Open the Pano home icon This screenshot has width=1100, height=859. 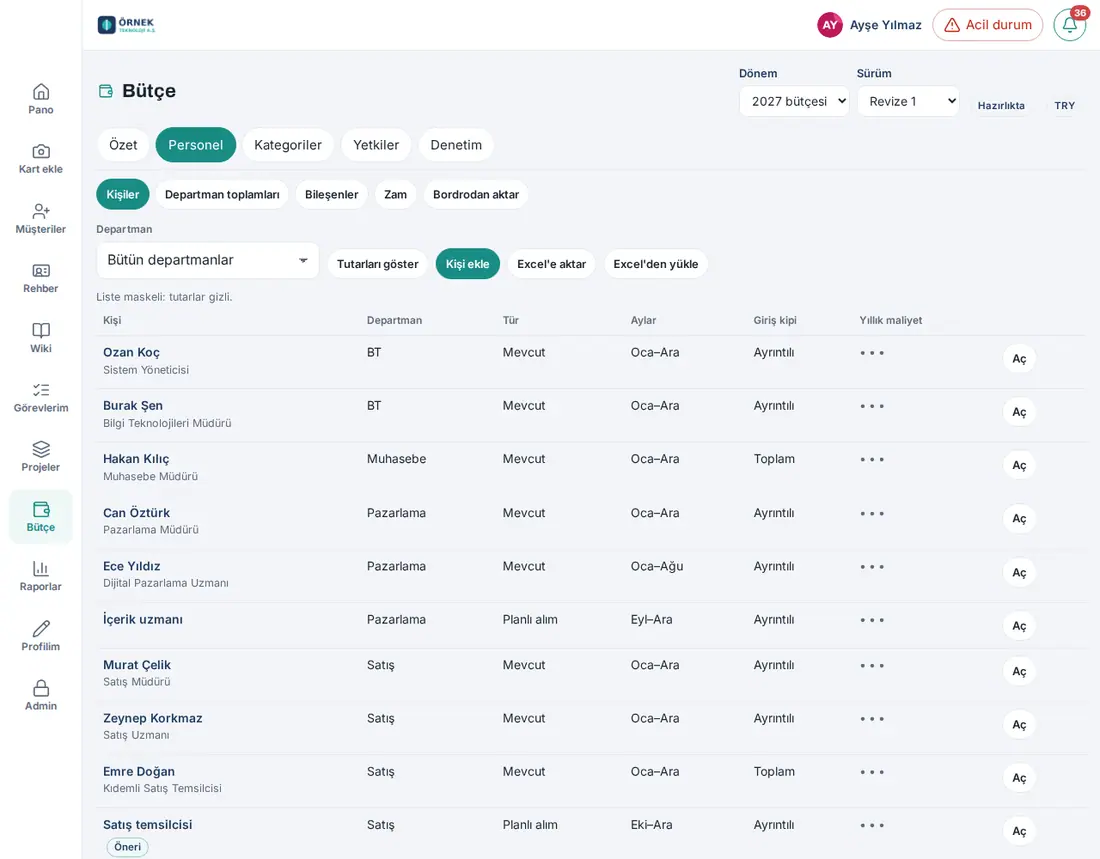41,92
